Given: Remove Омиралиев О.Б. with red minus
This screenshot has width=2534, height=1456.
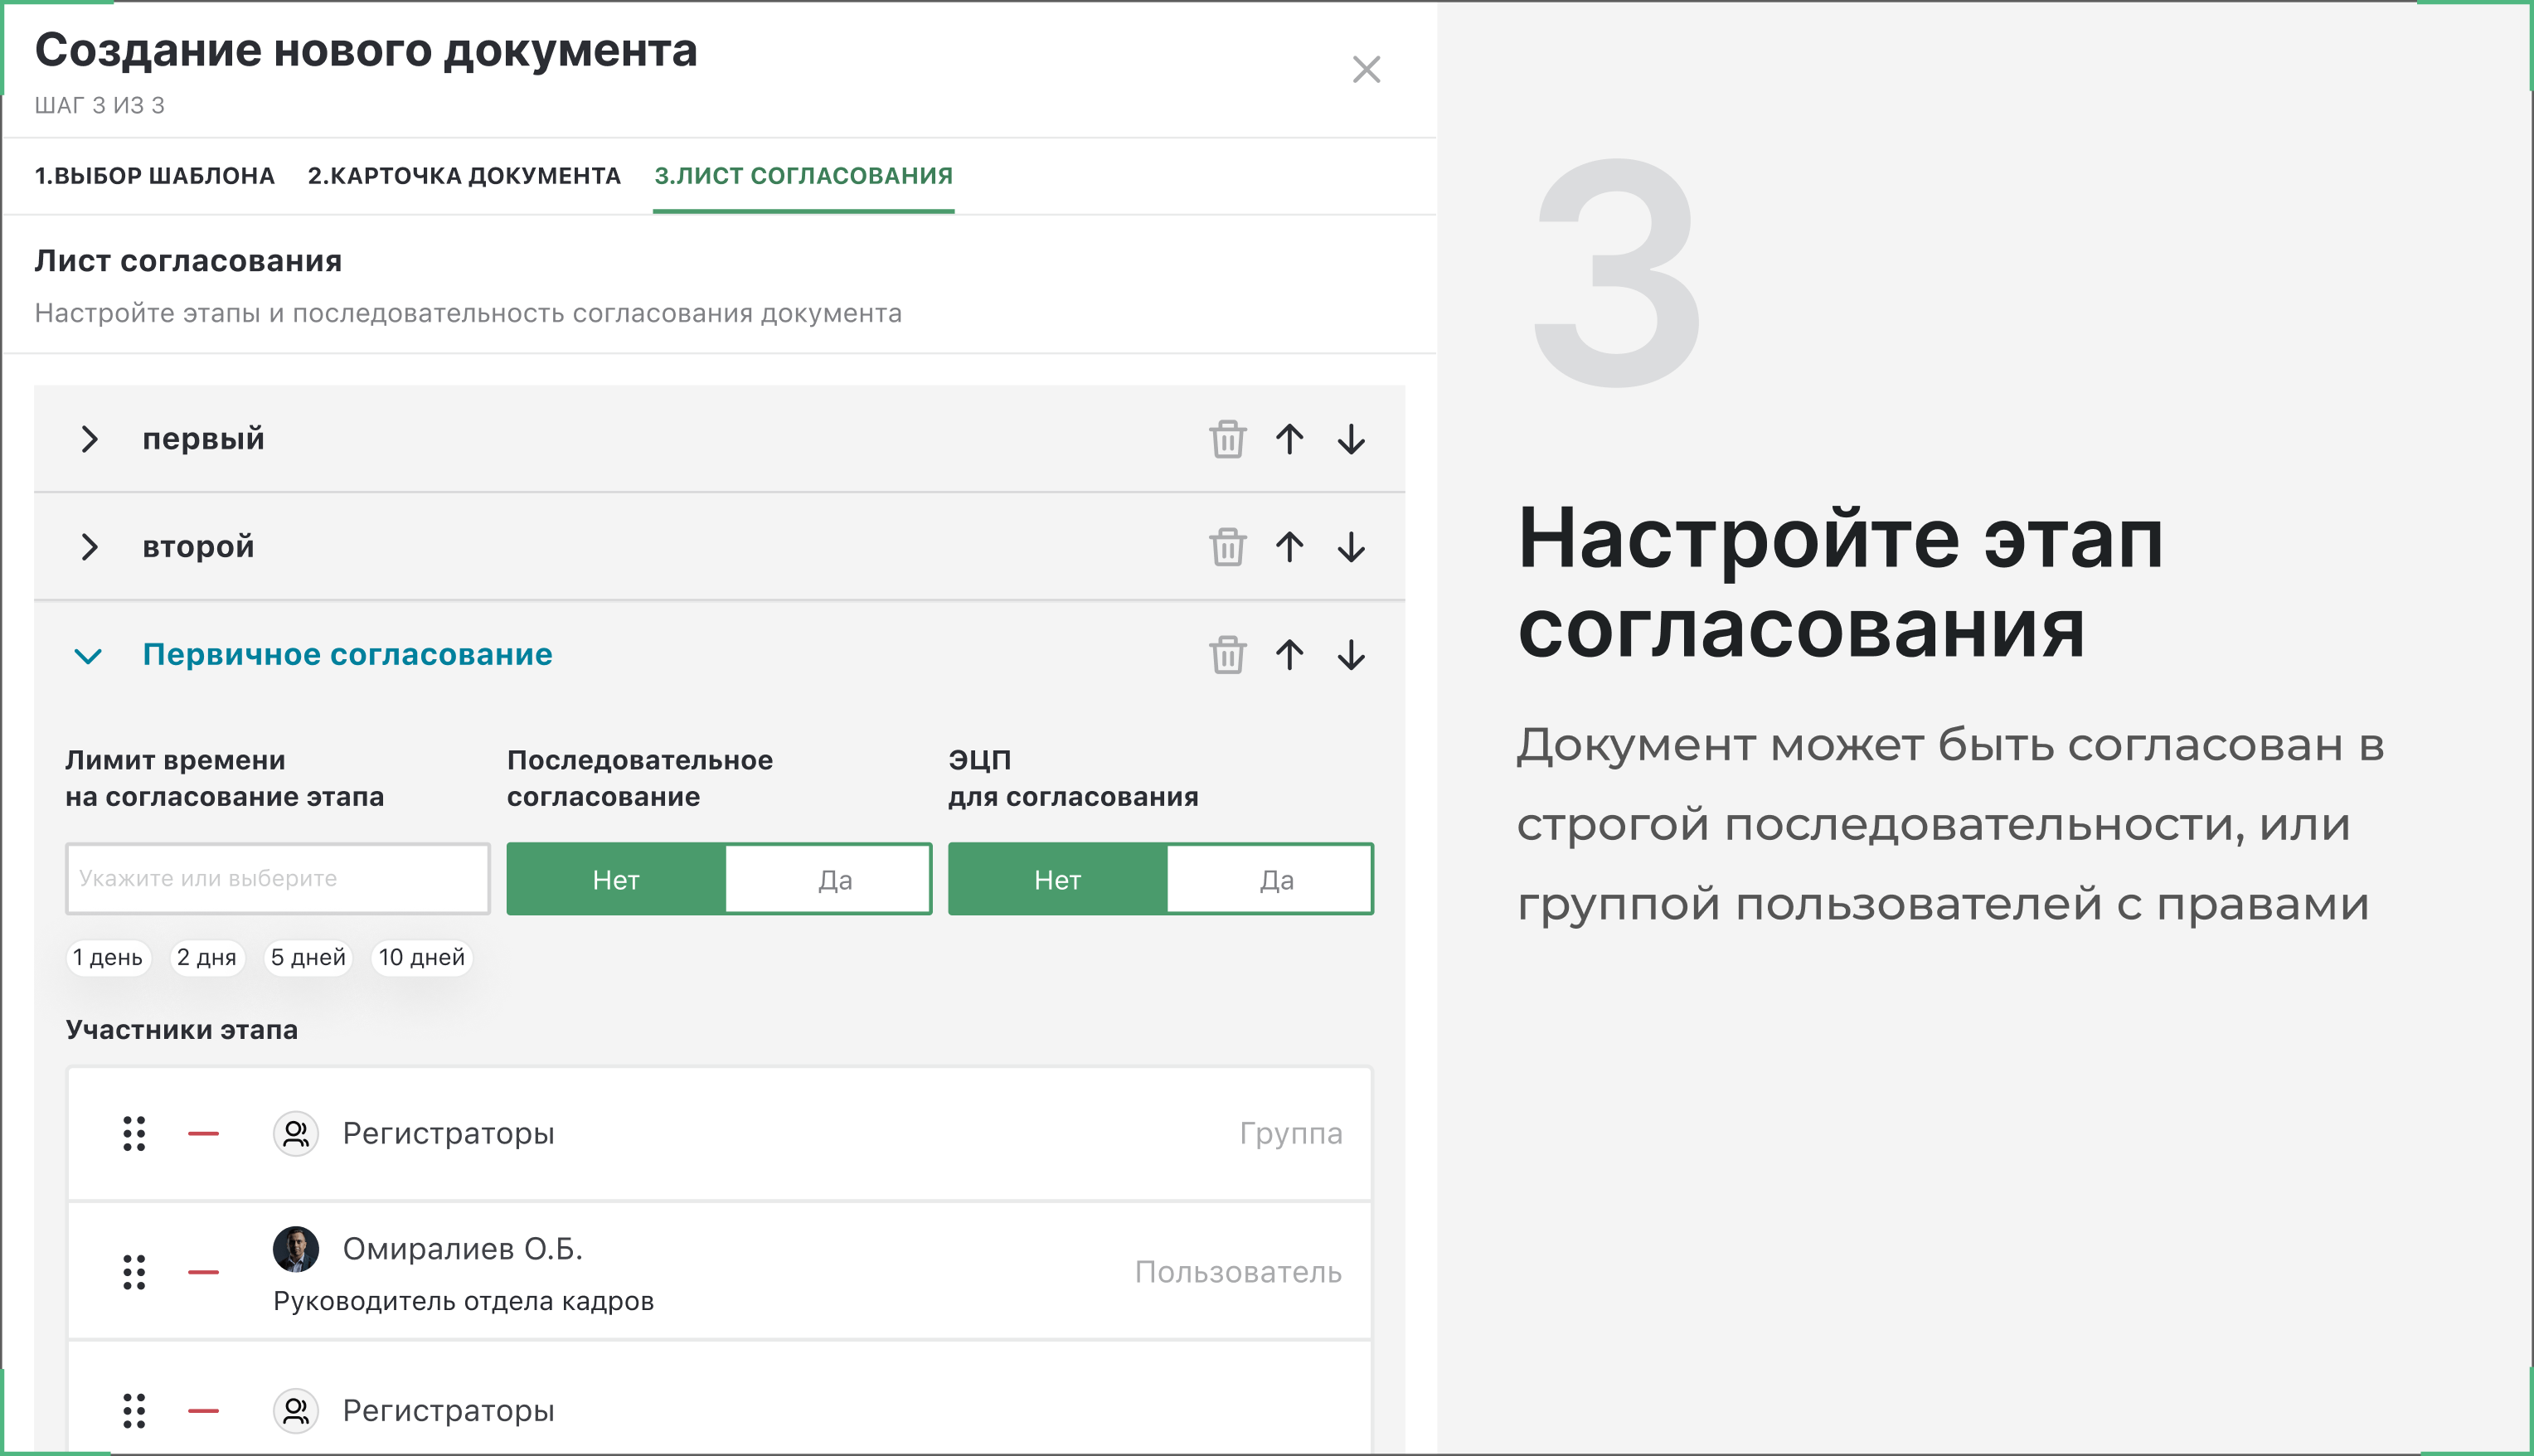Looking at the screenshot, I should (203, 1272).
